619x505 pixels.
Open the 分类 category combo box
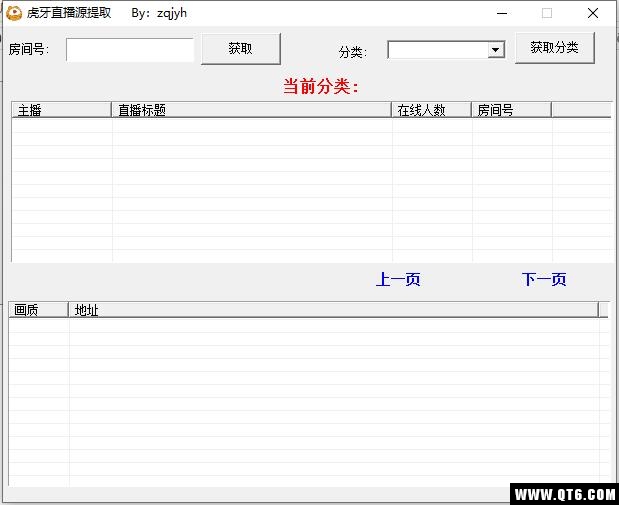pos(446,50)
